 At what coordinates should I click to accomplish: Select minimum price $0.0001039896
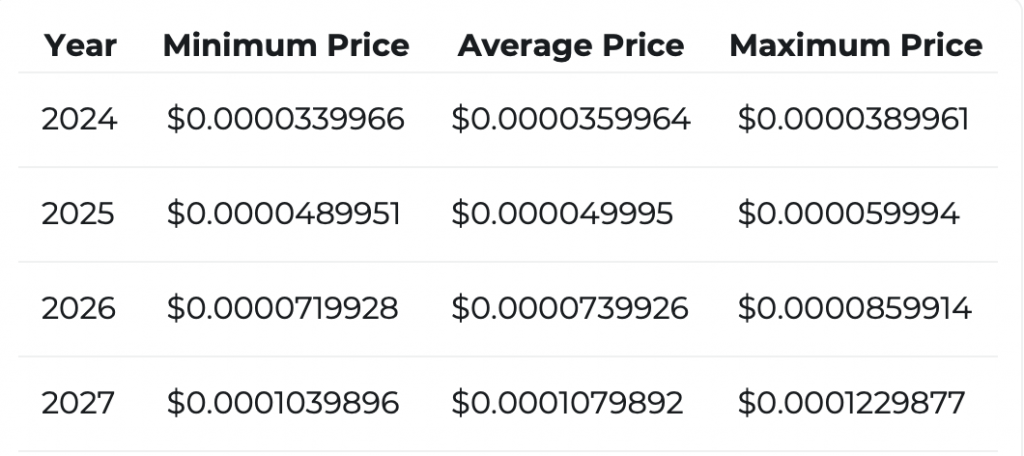(283, 403)
